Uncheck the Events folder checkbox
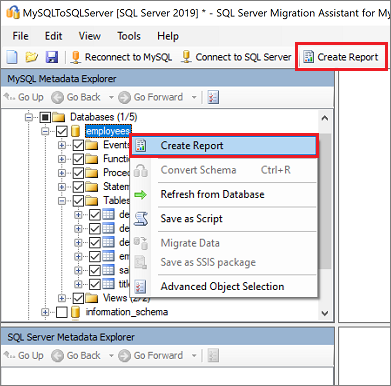391x386 pixels. pos(78,145)
